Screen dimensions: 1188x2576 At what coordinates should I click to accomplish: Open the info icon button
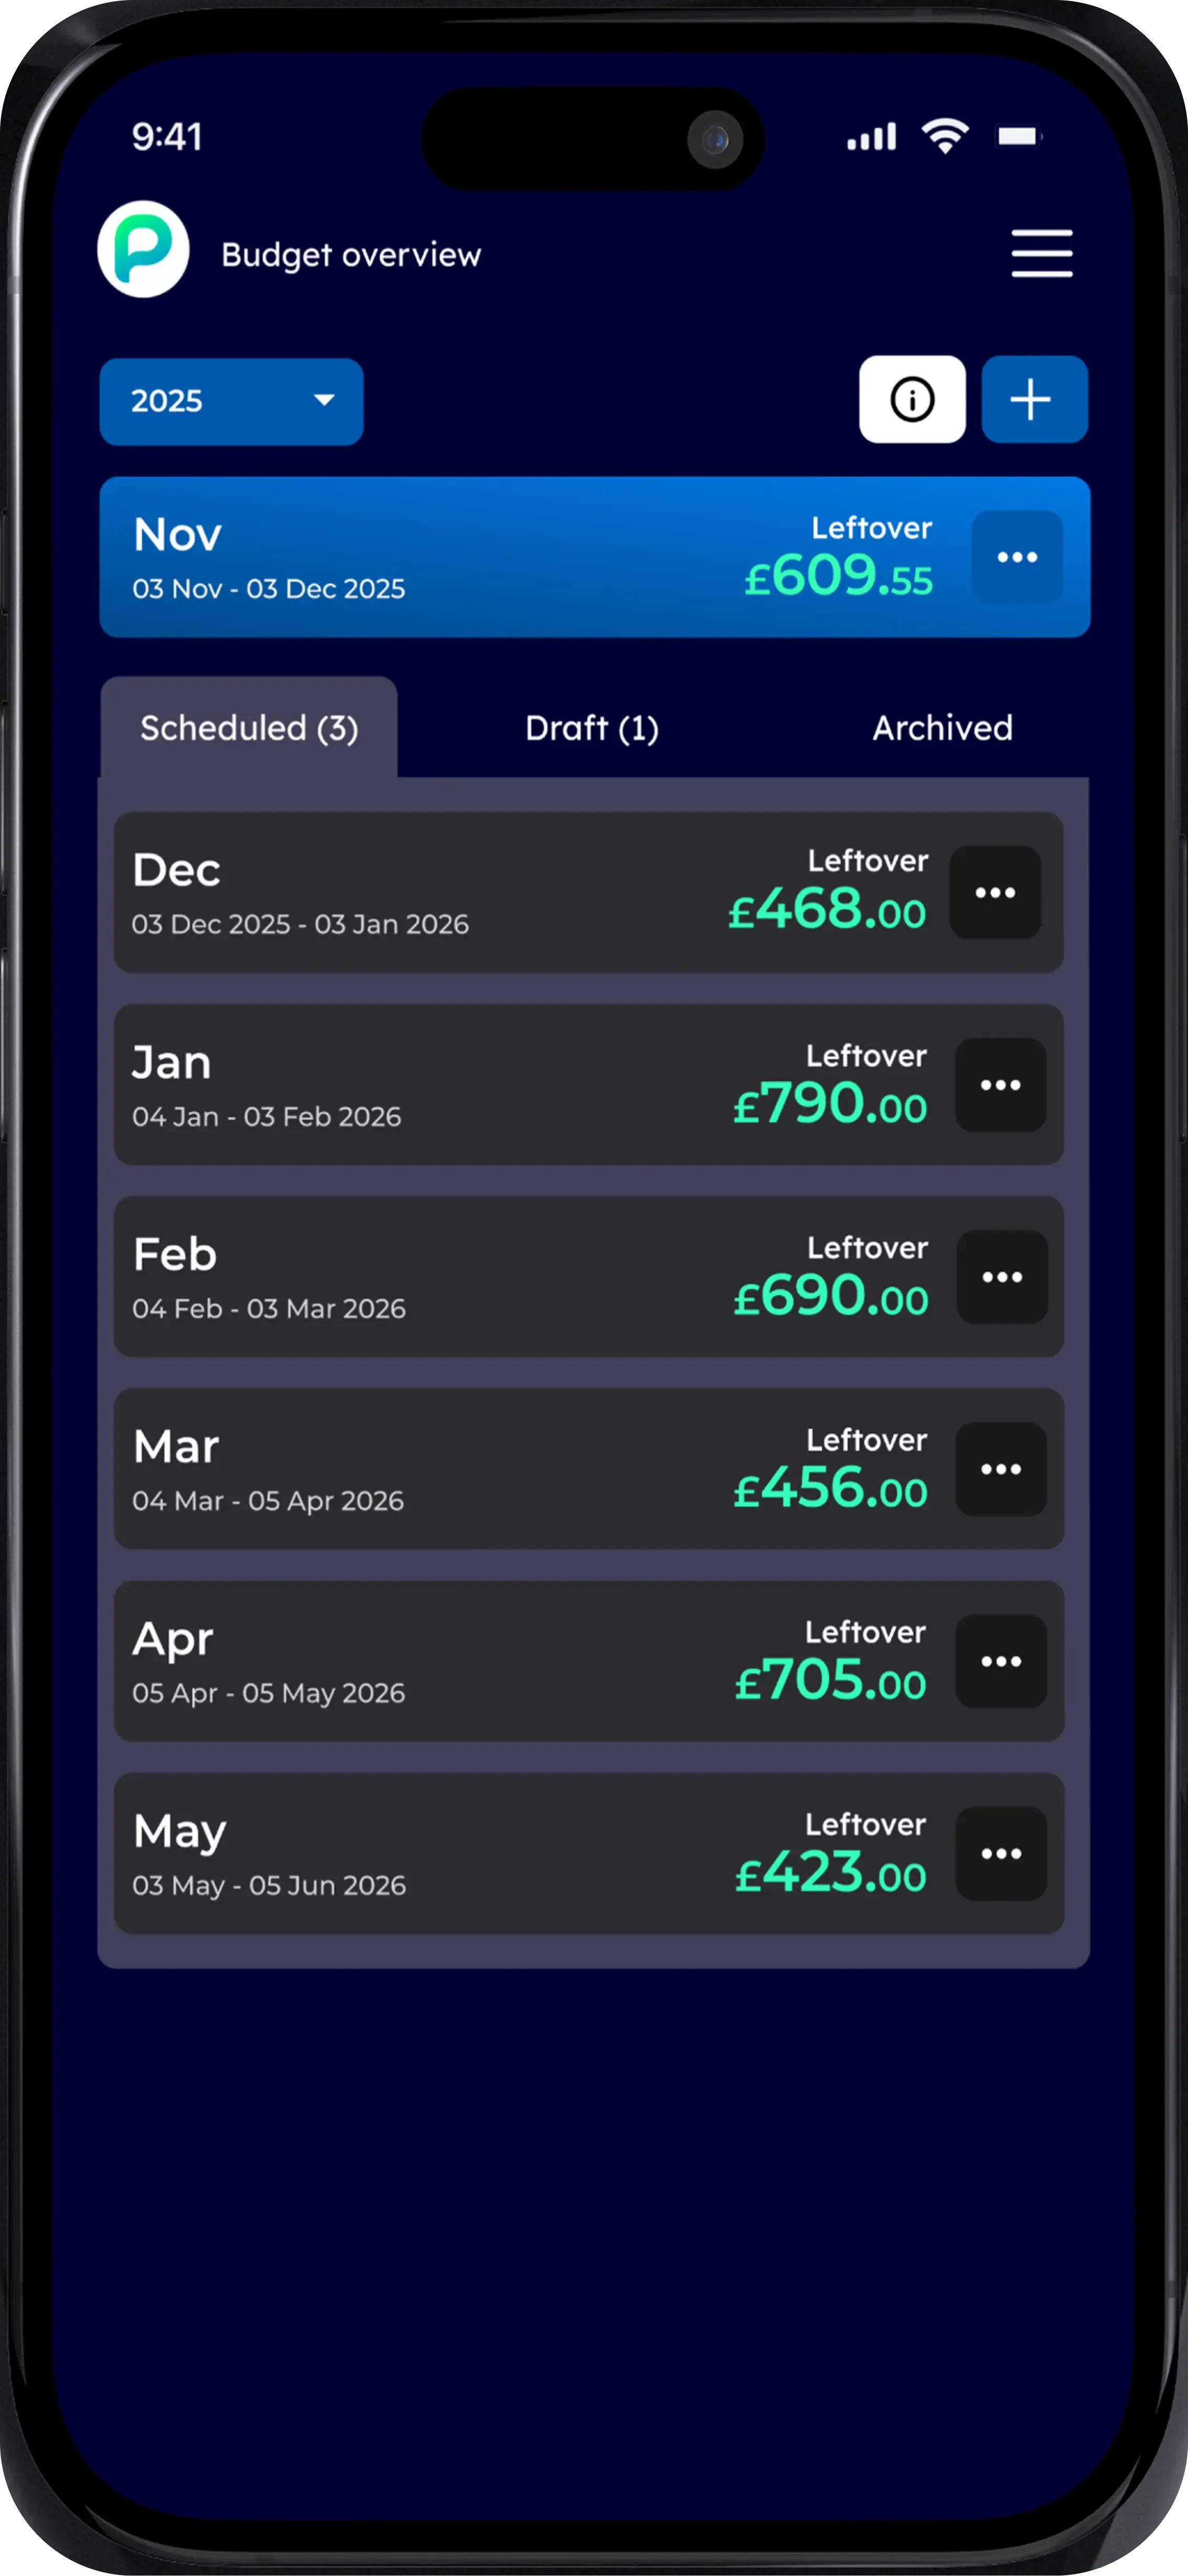[x=912, y=399]
